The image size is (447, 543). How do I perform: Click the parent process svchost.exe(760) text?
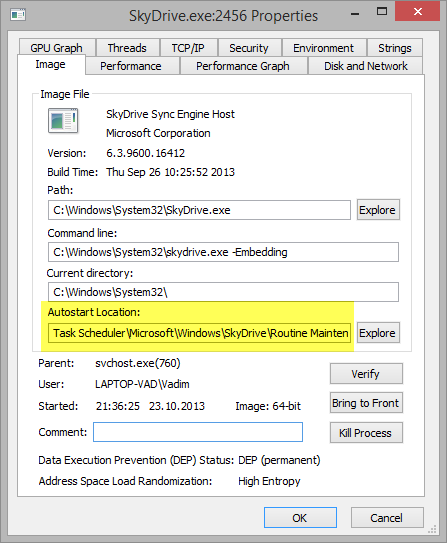(x=138, y=363)
